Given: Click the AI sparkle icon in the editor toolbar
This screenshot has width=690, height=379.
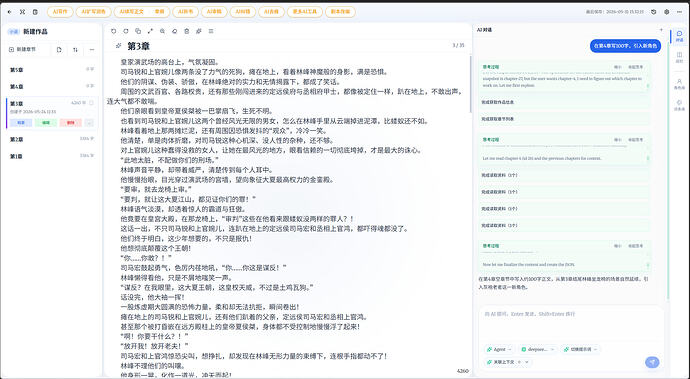Looking at the screenshot, I should pos(199,31).
